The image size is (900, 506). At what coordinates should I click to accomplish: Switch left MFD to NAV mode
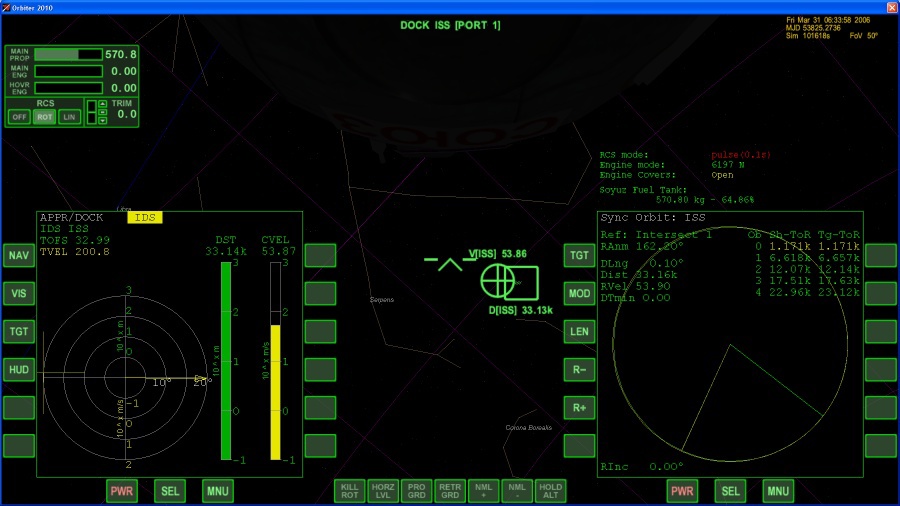point(18,255)
